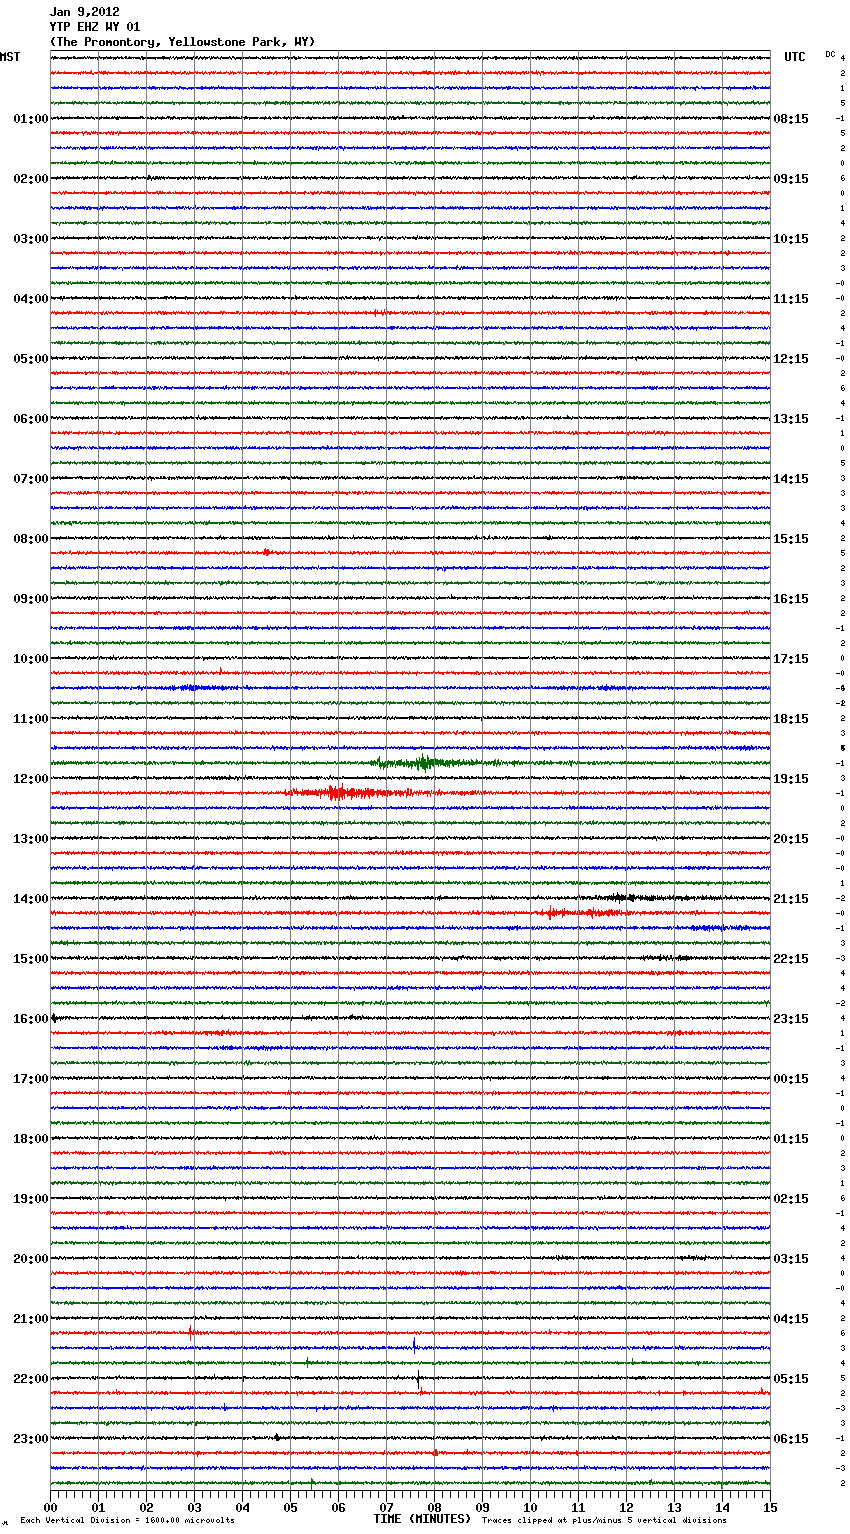Click the 'DC' column header
Screen dimensions: 850x1534
tap(830, 53)
